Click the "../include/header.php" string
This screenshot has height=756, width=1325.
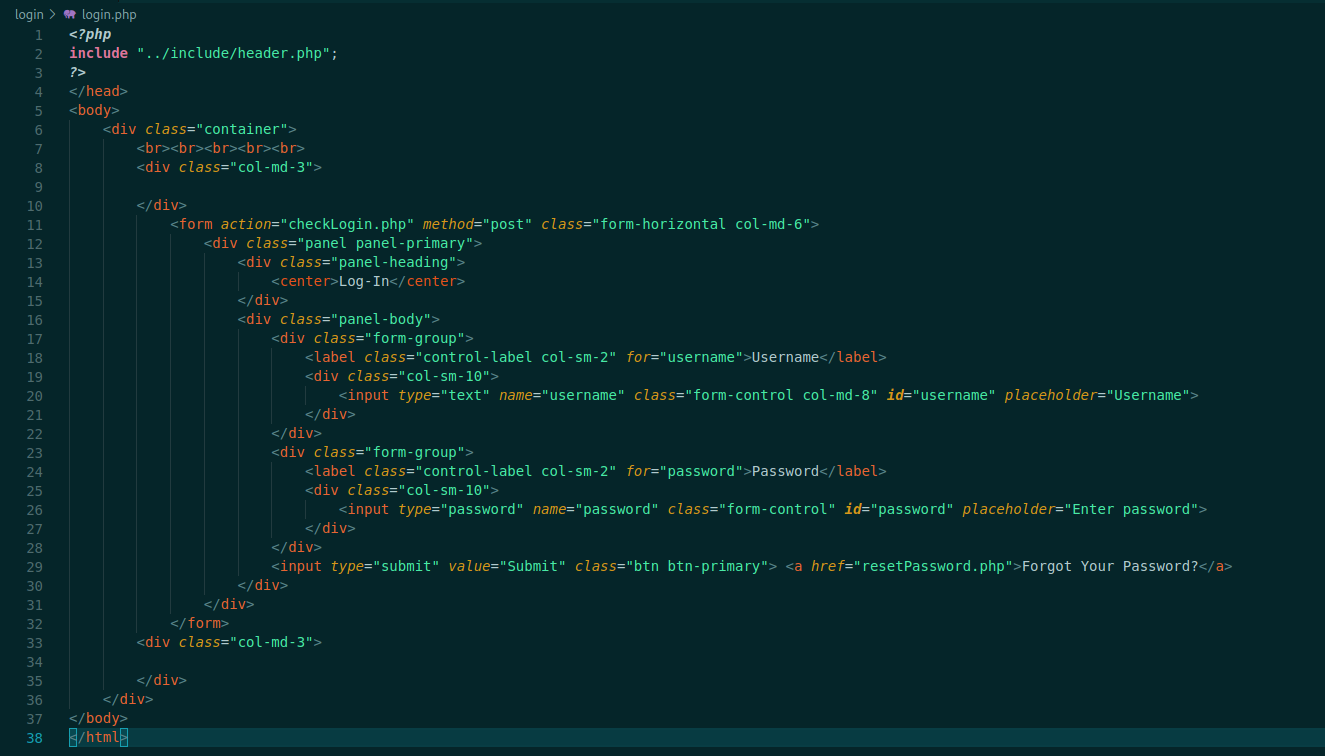(x=234, y=53)
